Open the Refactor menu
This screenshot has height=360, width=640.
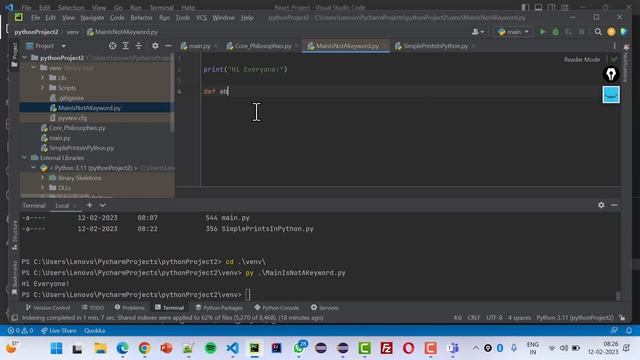point(141,18)
